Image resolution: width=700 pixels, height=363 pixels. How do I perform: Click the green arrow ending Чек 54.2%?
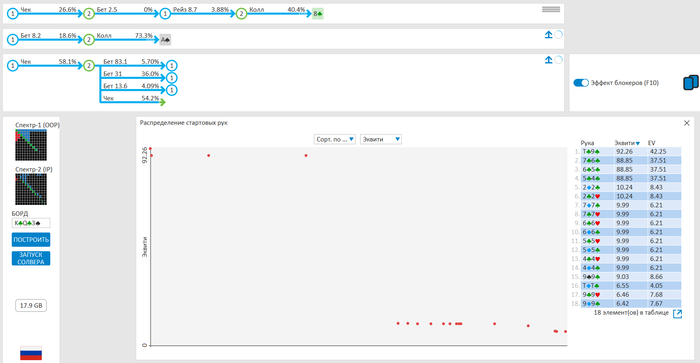162,102
